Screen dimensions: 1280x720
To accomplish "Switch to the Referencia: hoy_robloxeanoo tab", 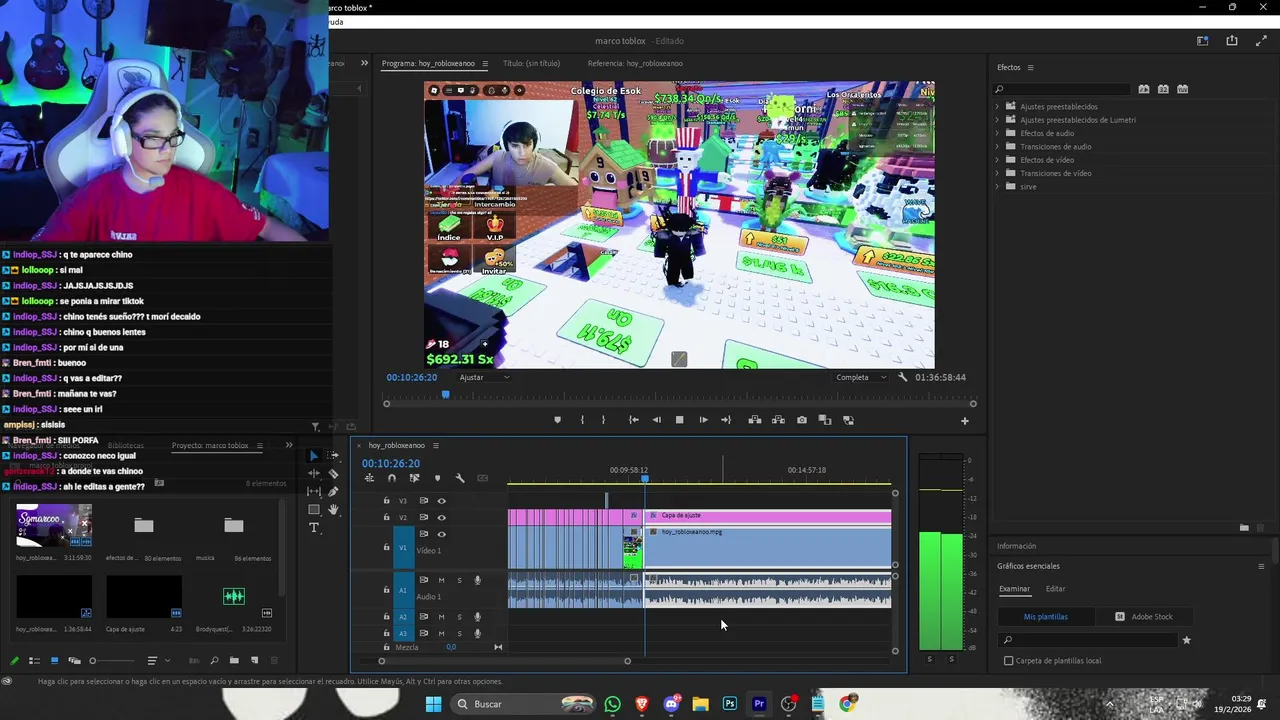I will click(635, 63).
